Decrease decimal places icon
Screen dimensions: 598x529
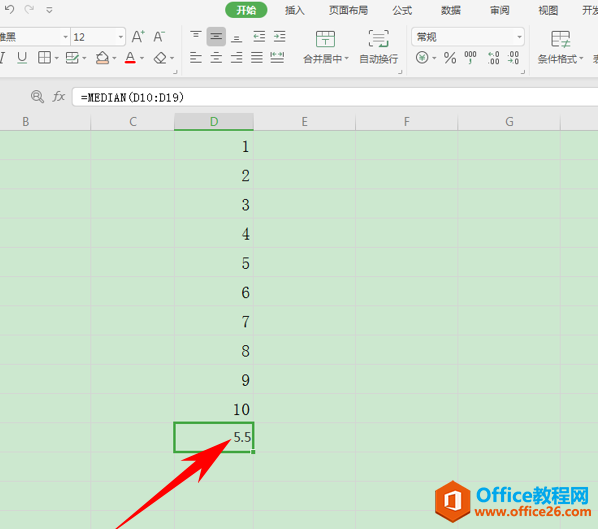(513, 58)
